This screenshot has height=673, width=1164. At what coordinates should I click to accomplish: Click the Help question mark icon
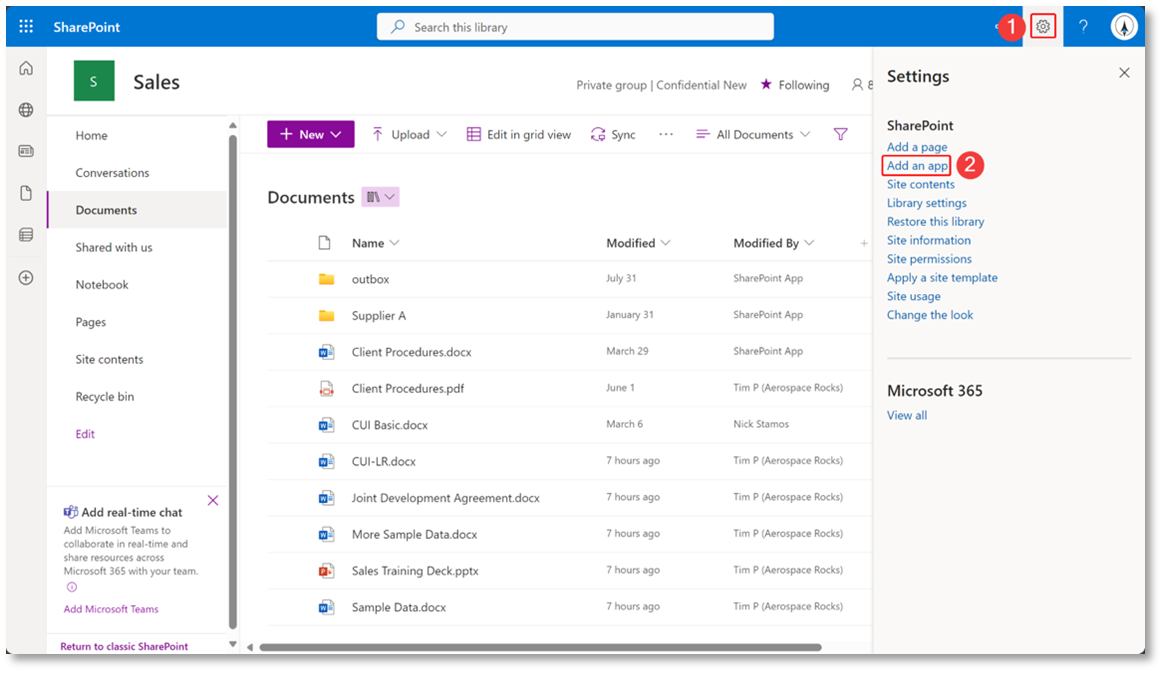tap(1083, 27)
